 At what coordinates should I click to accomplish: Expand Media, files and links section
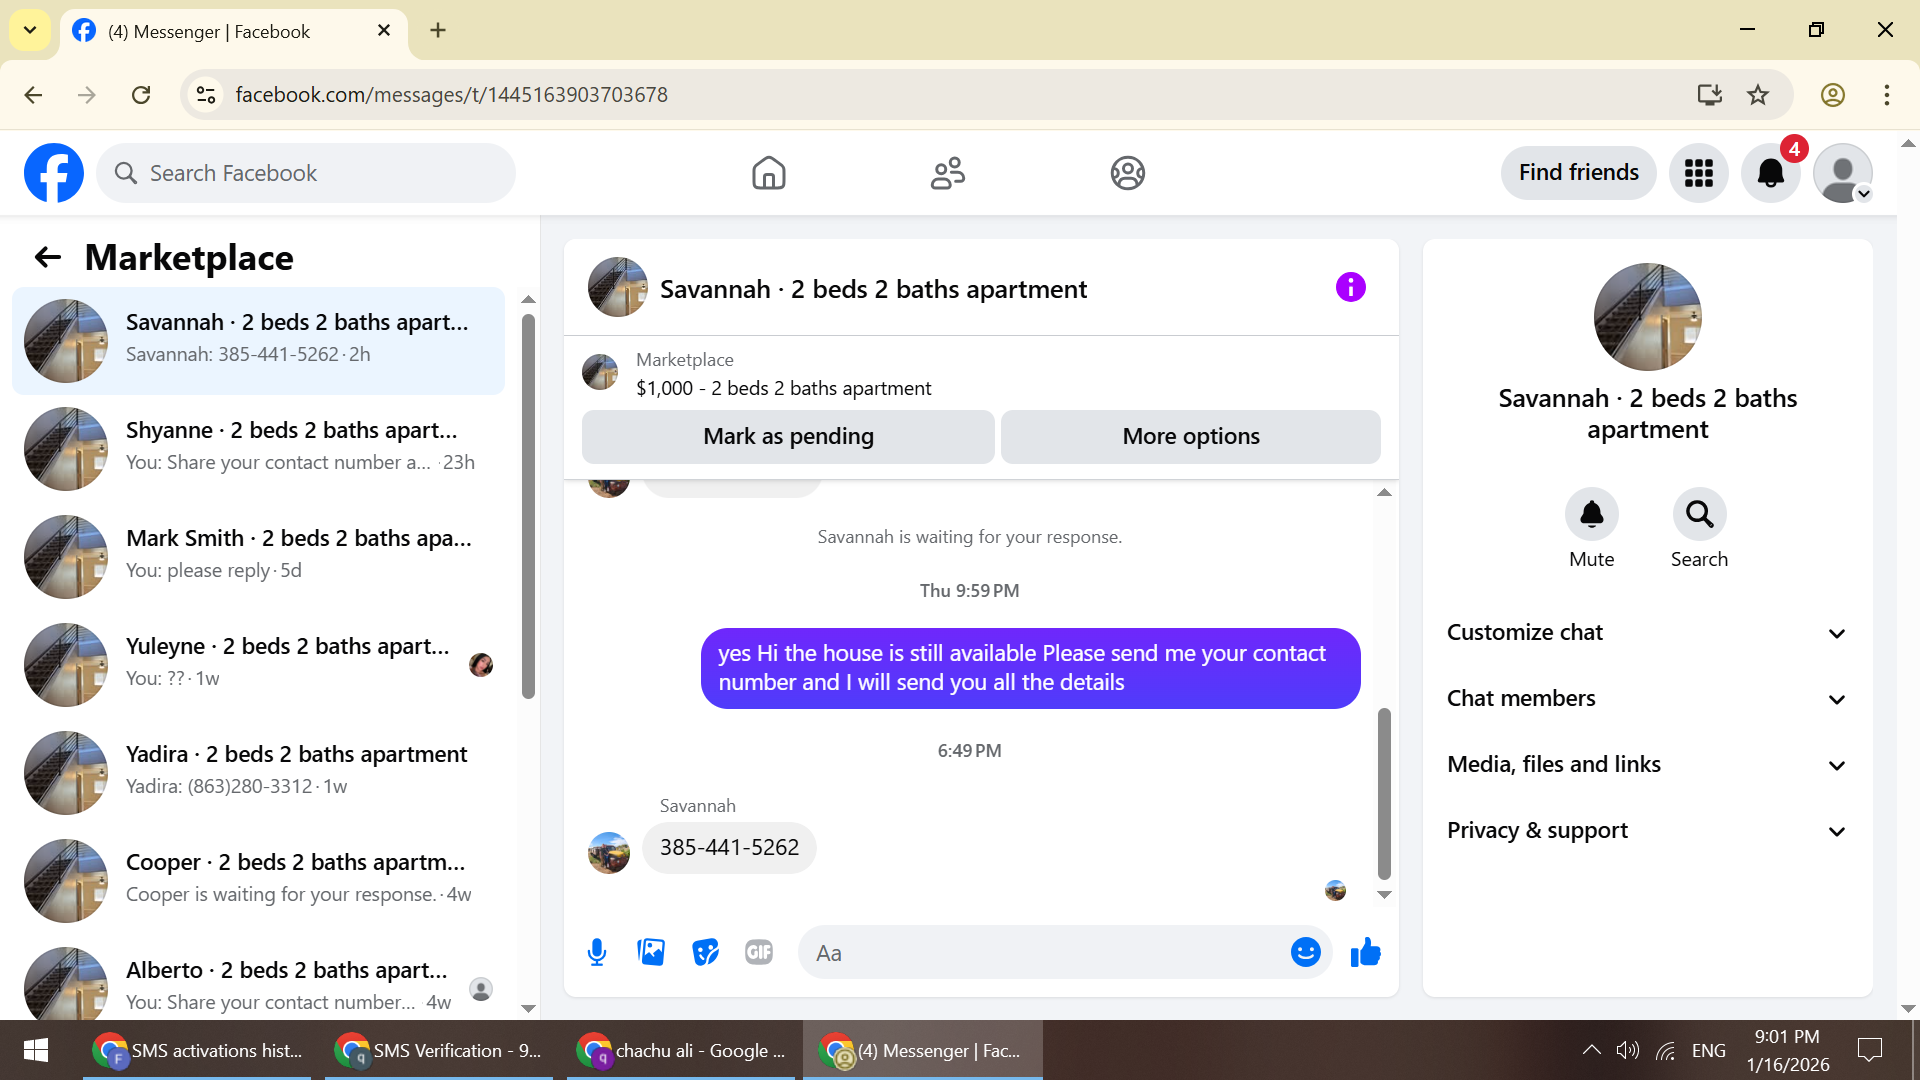[x=1647, y=765]
